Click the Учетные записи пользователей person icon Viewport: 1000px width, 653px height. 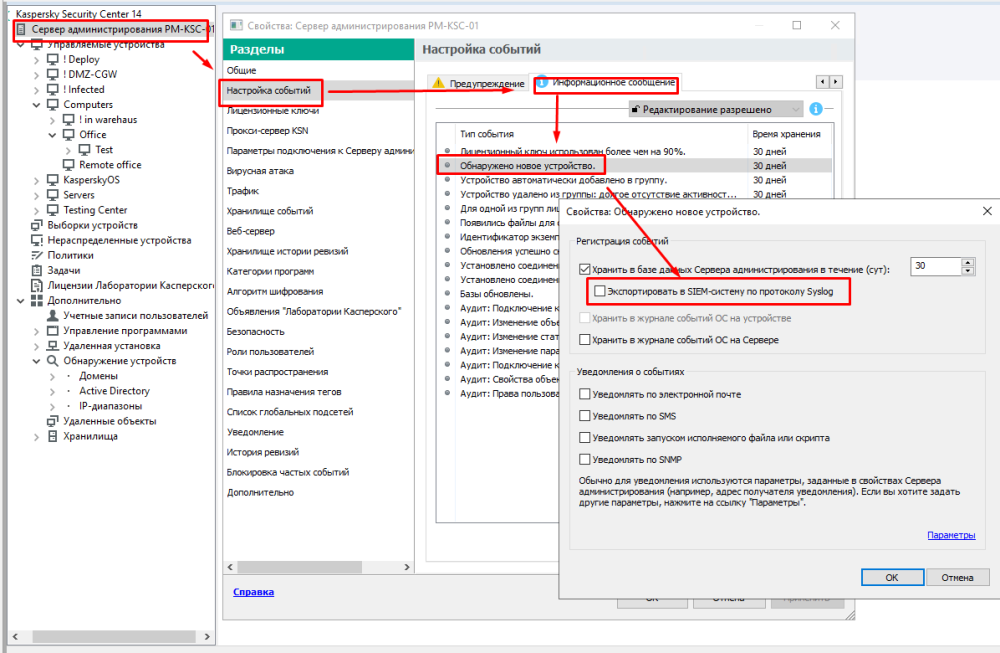coord(53,316)
